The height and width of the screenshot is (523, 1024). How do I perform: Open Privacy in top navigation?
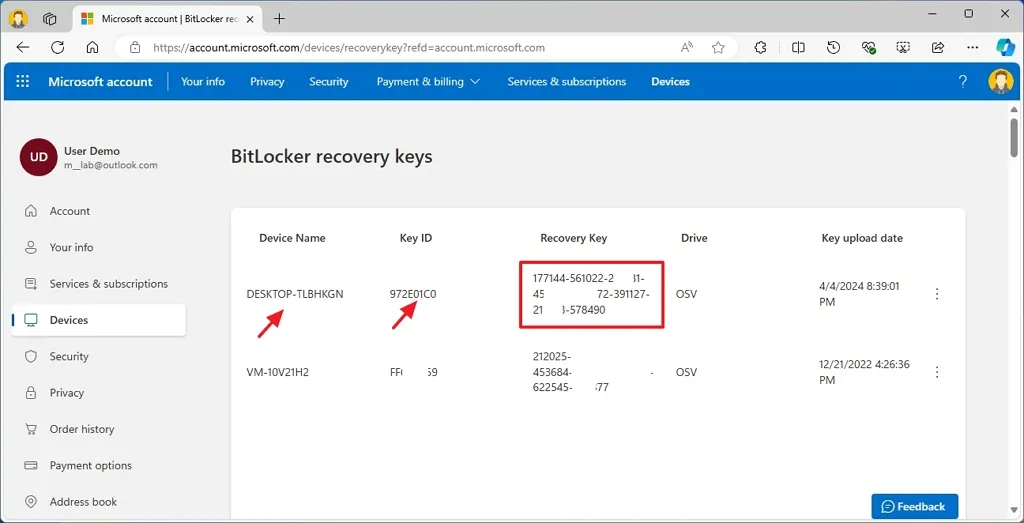click(267, 82)
